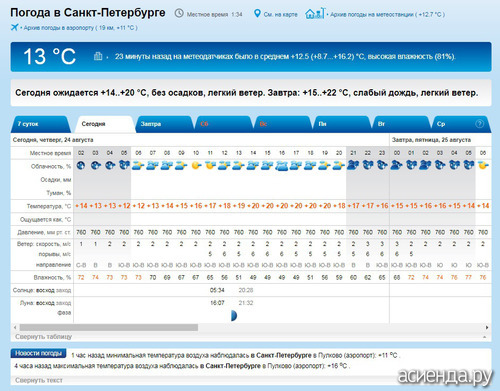Click the sunny weather icon at 10:00

196,165
